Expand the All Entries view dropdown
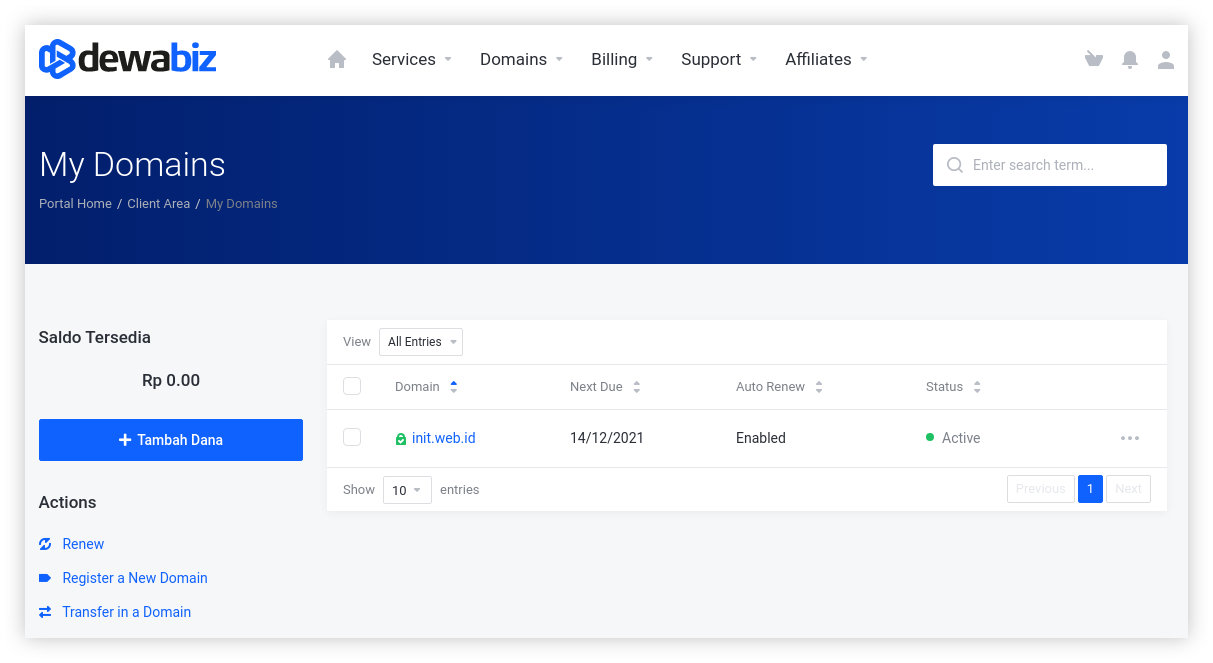 (421, 342)
